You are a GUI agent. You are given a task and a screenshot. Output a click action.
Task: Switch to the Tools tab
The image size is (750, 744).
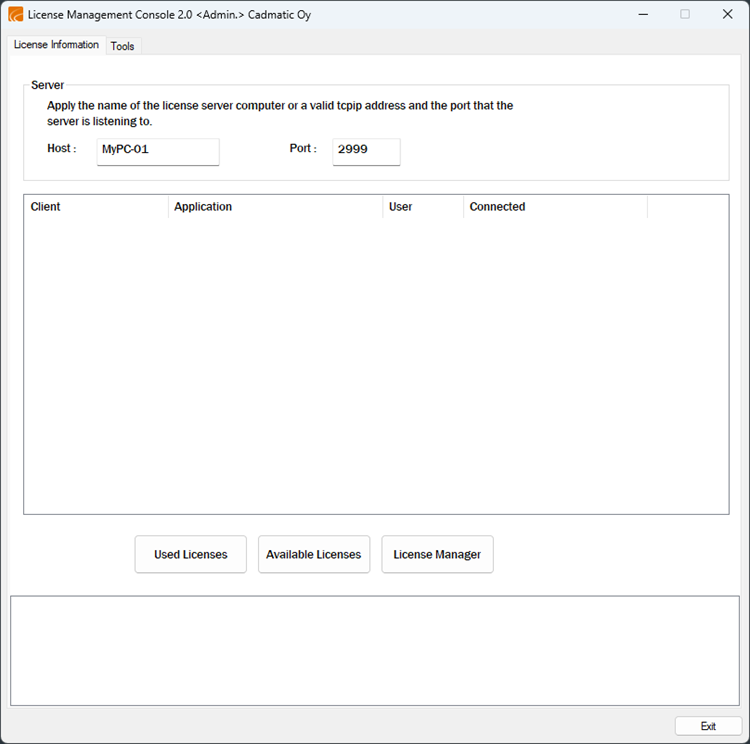coord(123,46)
